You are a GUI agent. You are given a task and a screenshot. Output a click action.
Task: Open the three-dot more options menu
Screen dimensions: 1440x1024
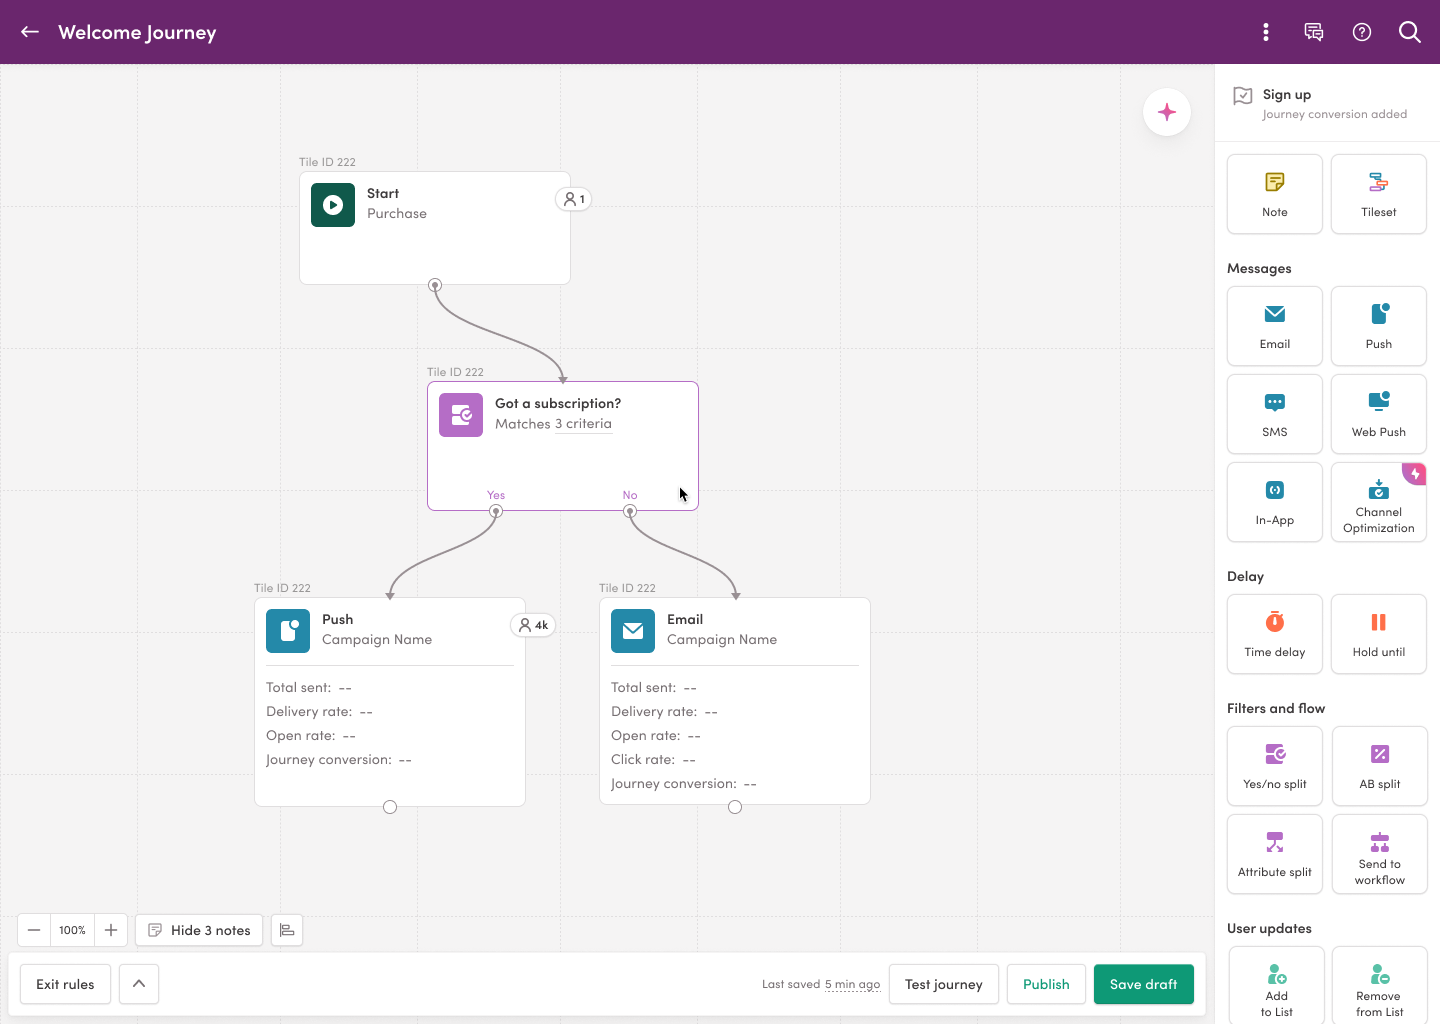point(1266,32)
